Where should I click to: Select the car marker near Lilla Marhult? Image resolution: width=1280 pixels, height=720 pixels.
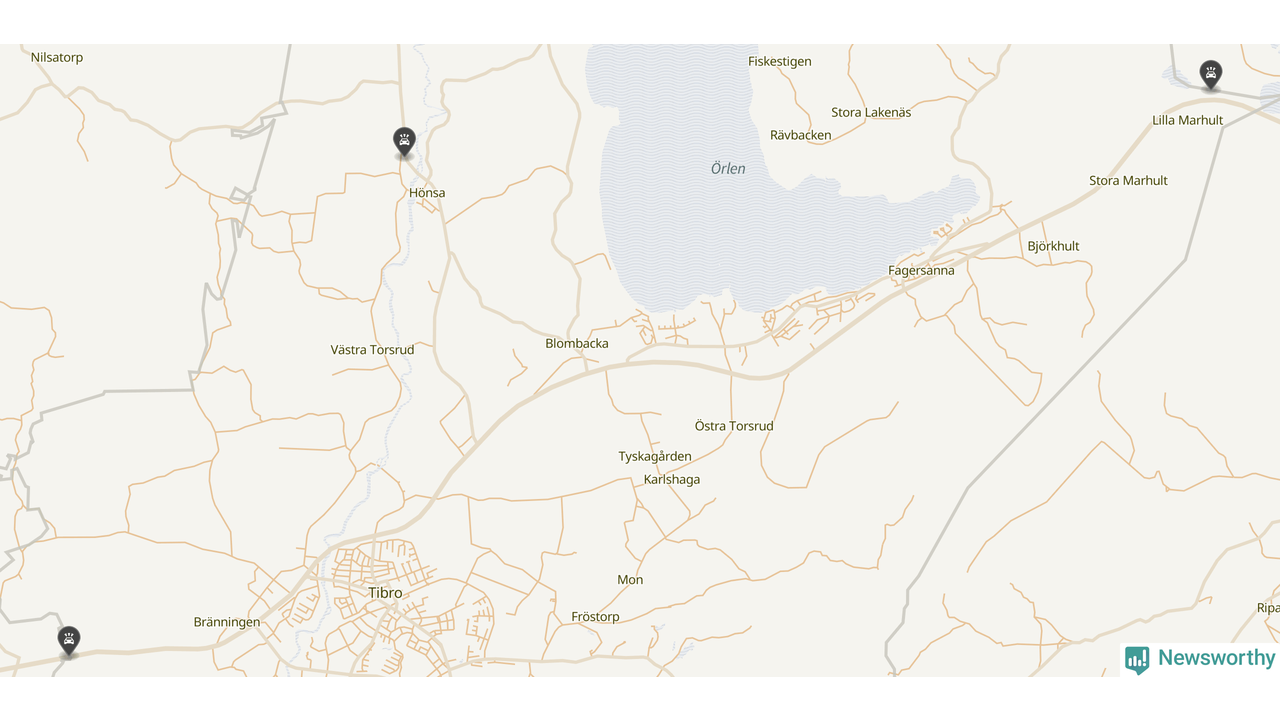pos(1211,75)
